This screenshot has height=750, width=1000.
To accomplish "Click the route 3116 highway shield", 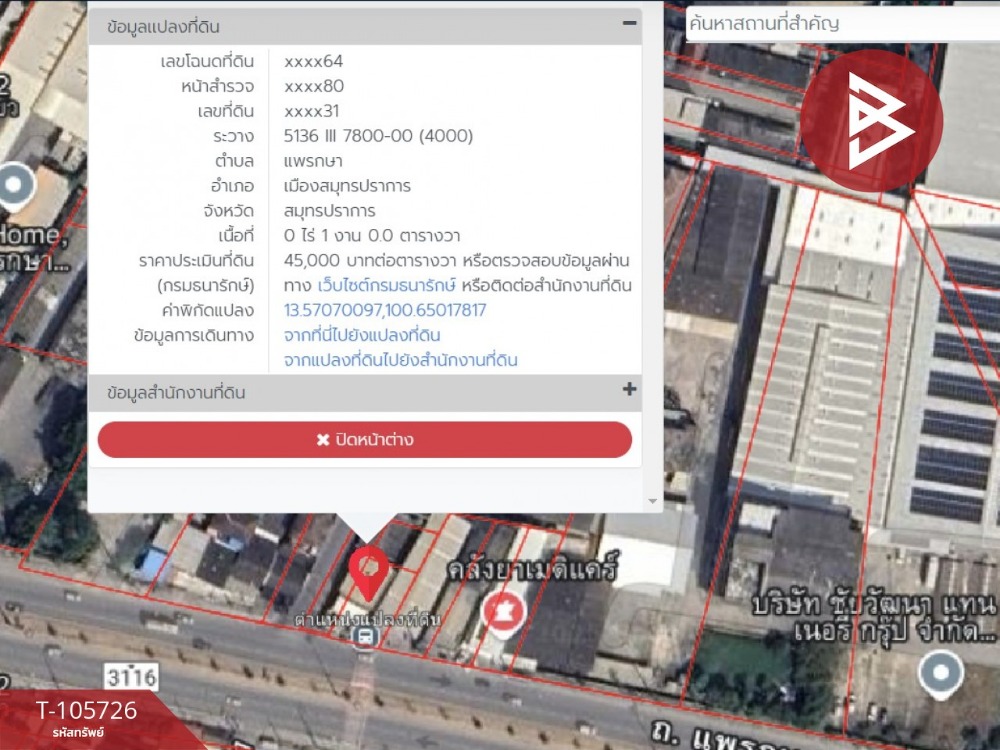I will (x=131, y=677).
